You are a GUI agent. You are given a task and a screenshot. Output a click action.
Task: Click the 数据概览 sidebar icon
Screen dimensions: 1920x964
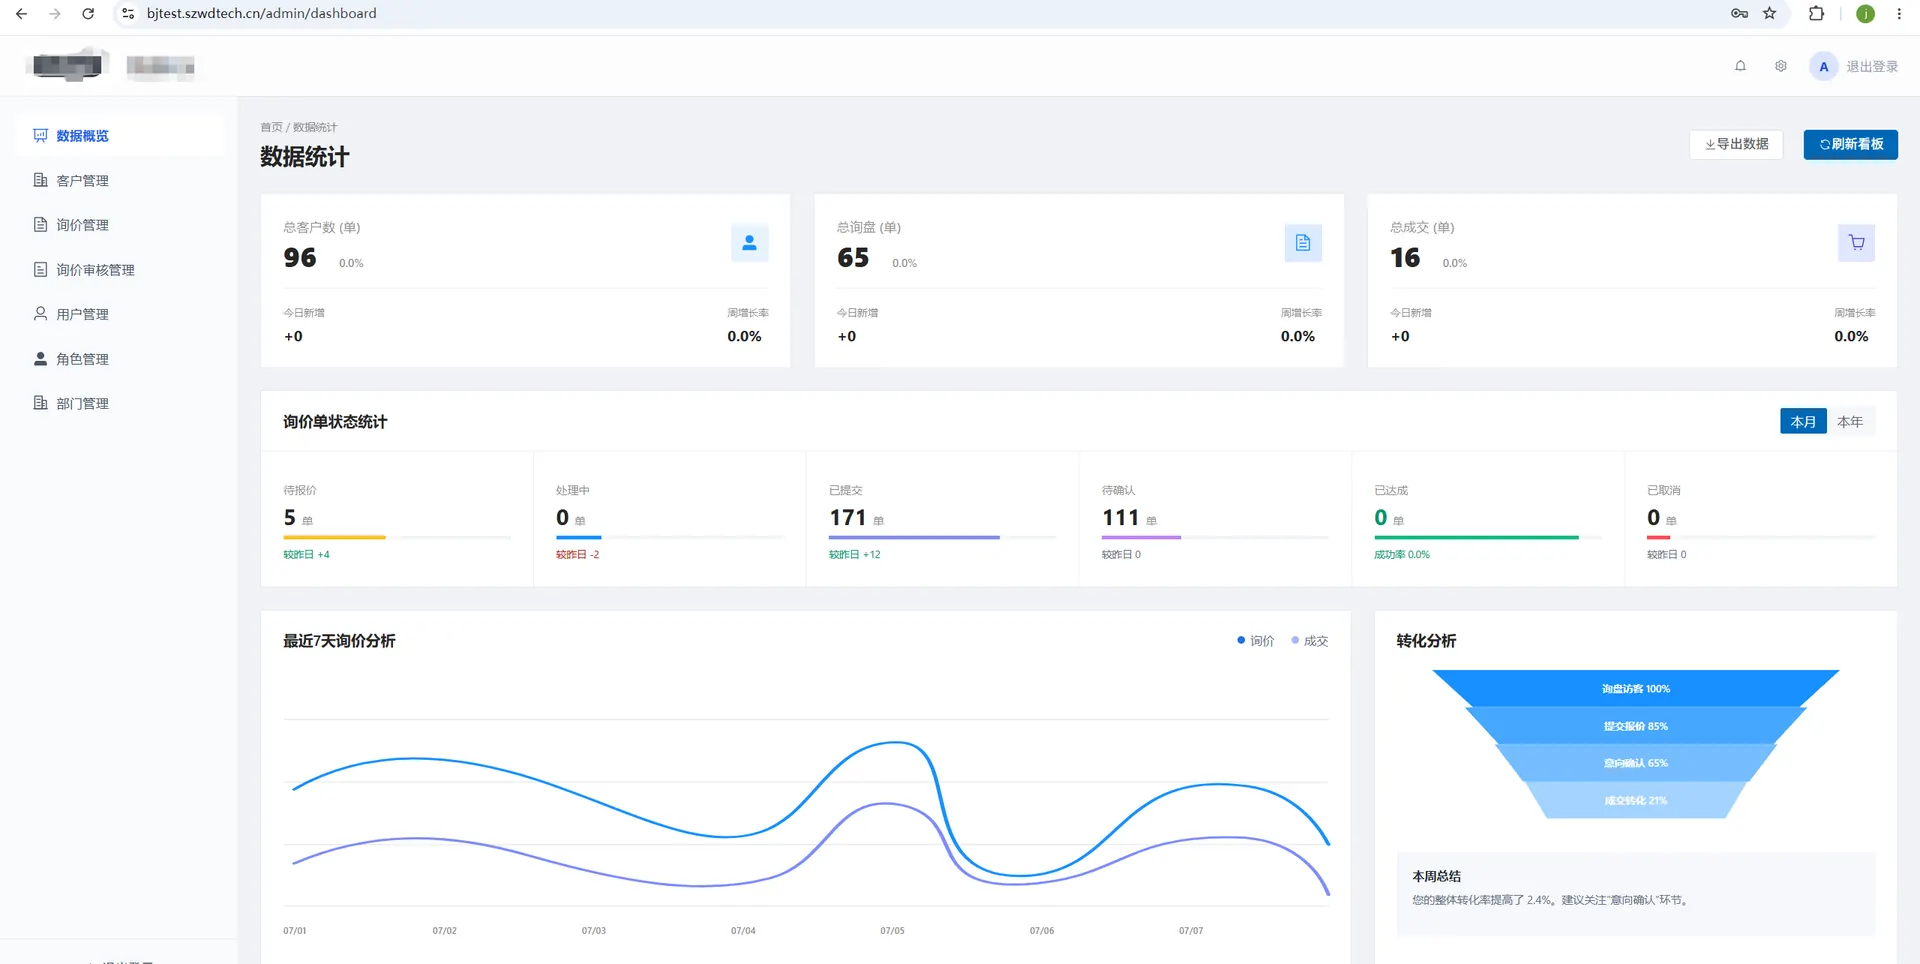click(40, 135)
